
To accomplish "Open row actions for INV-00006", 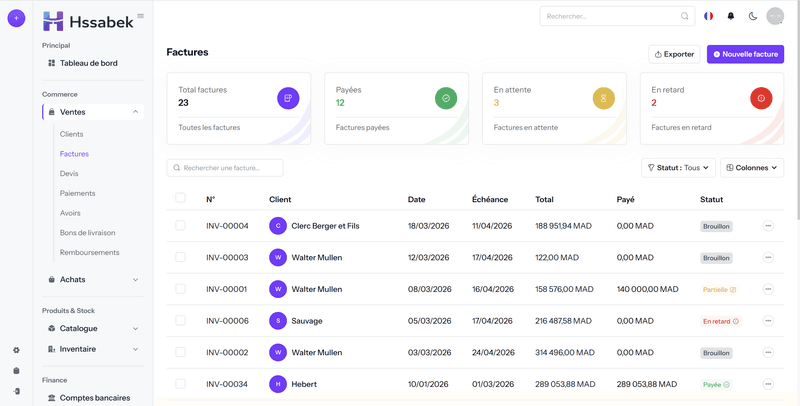I will (768, 321).
